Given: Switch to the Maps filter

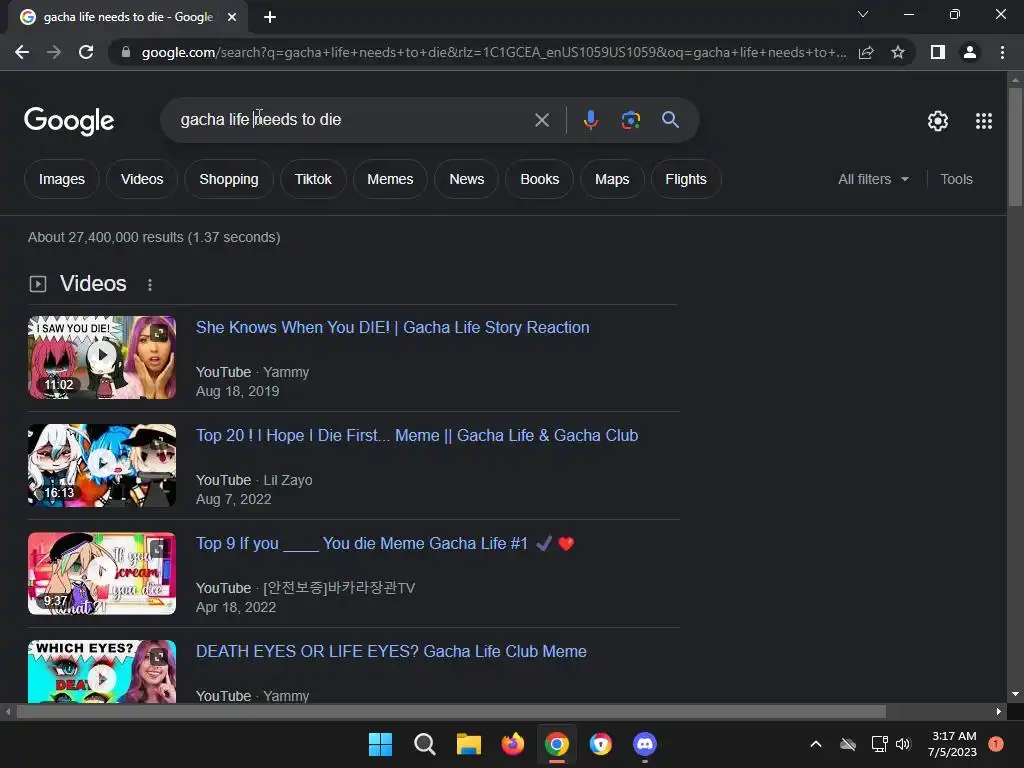Looking at the screenshot, I should (x=612, y=179).
